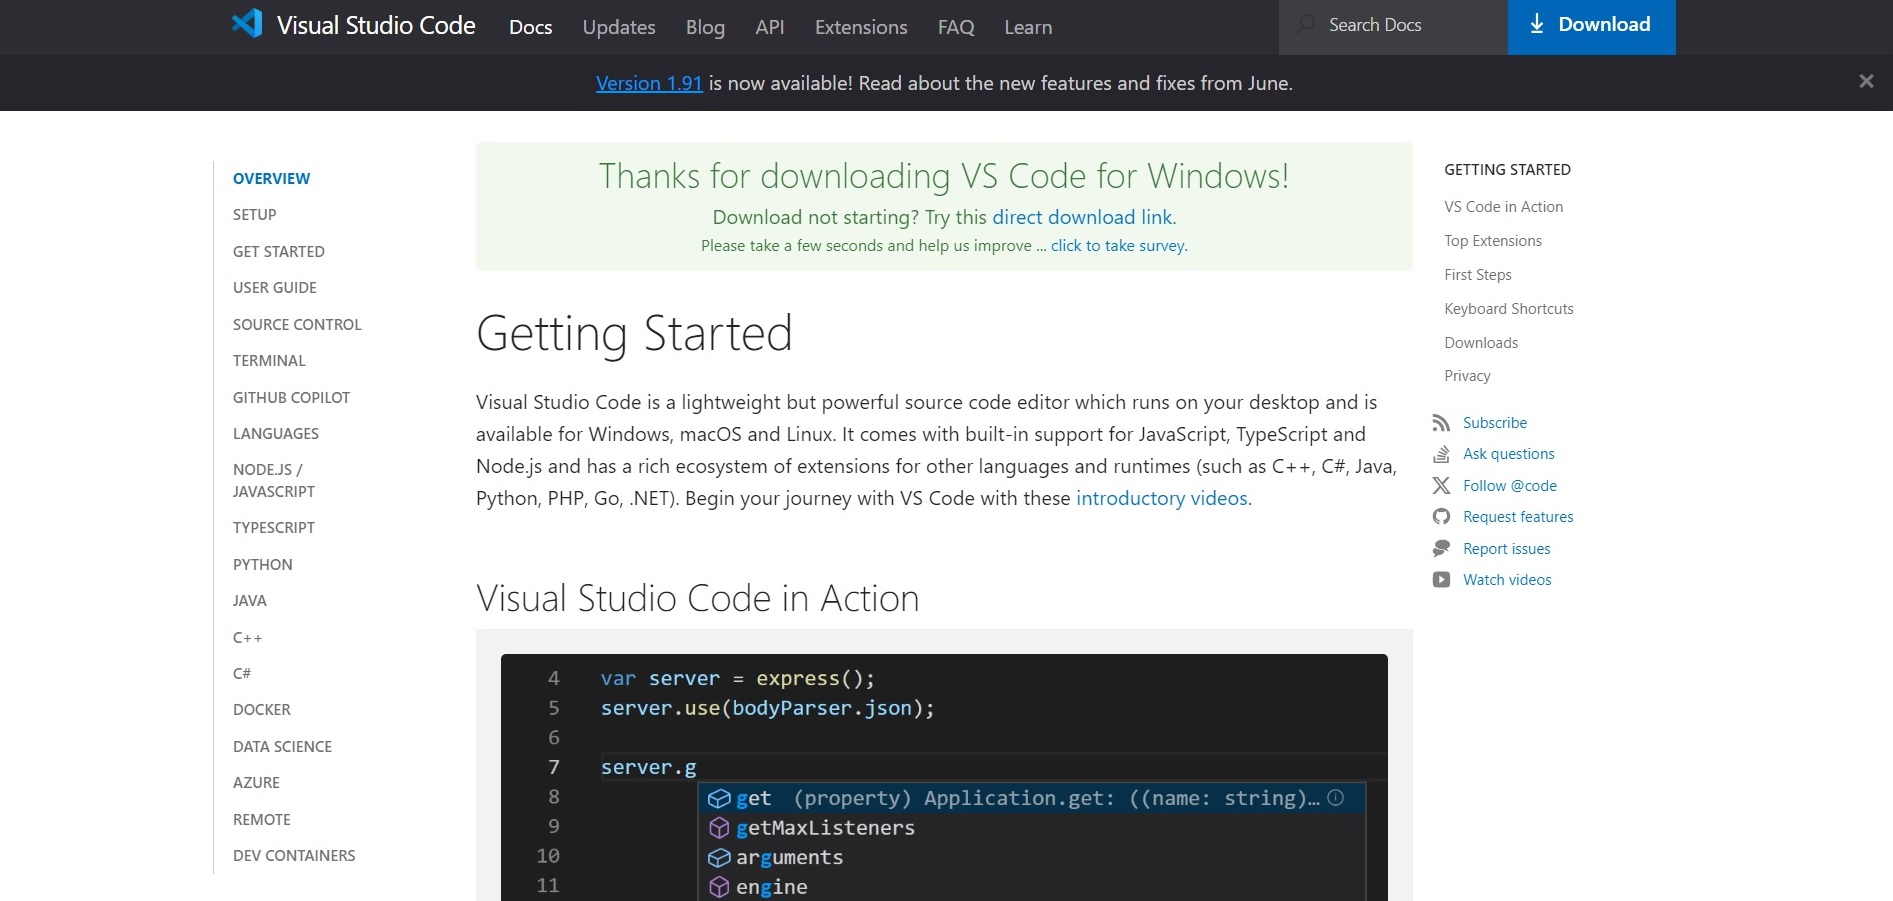This screenshot has height=901, width=1893.
Task: Click the info icon beside get suggestion
Action: [1336, 797]
